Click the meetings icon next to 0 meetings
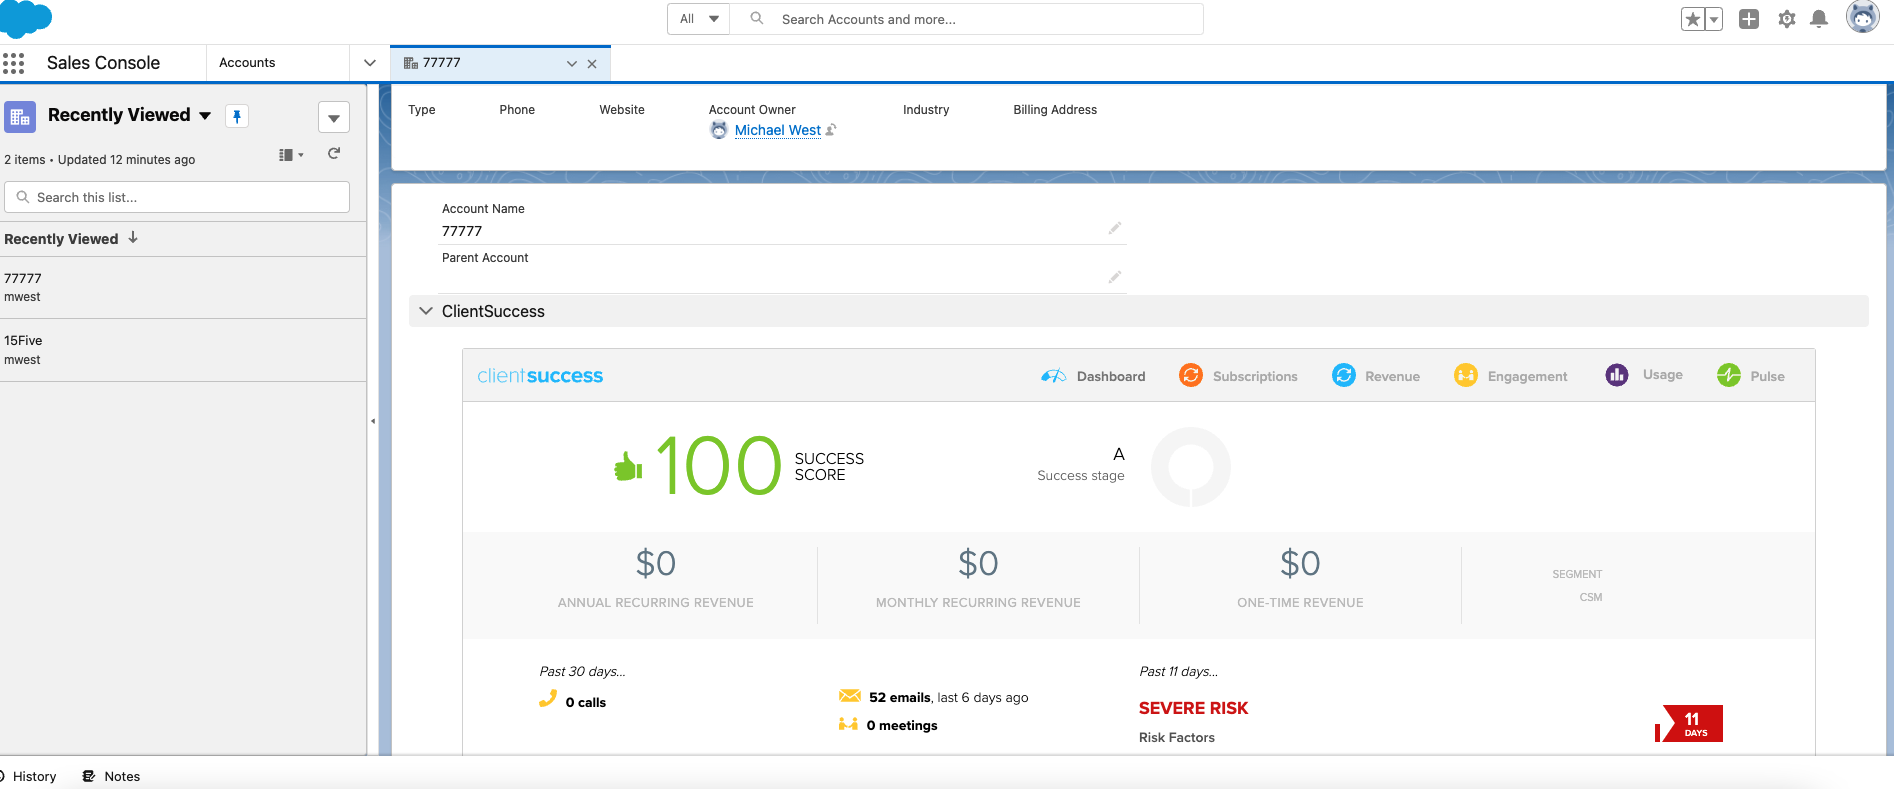Screen dimensions: 1894x789 848,724
